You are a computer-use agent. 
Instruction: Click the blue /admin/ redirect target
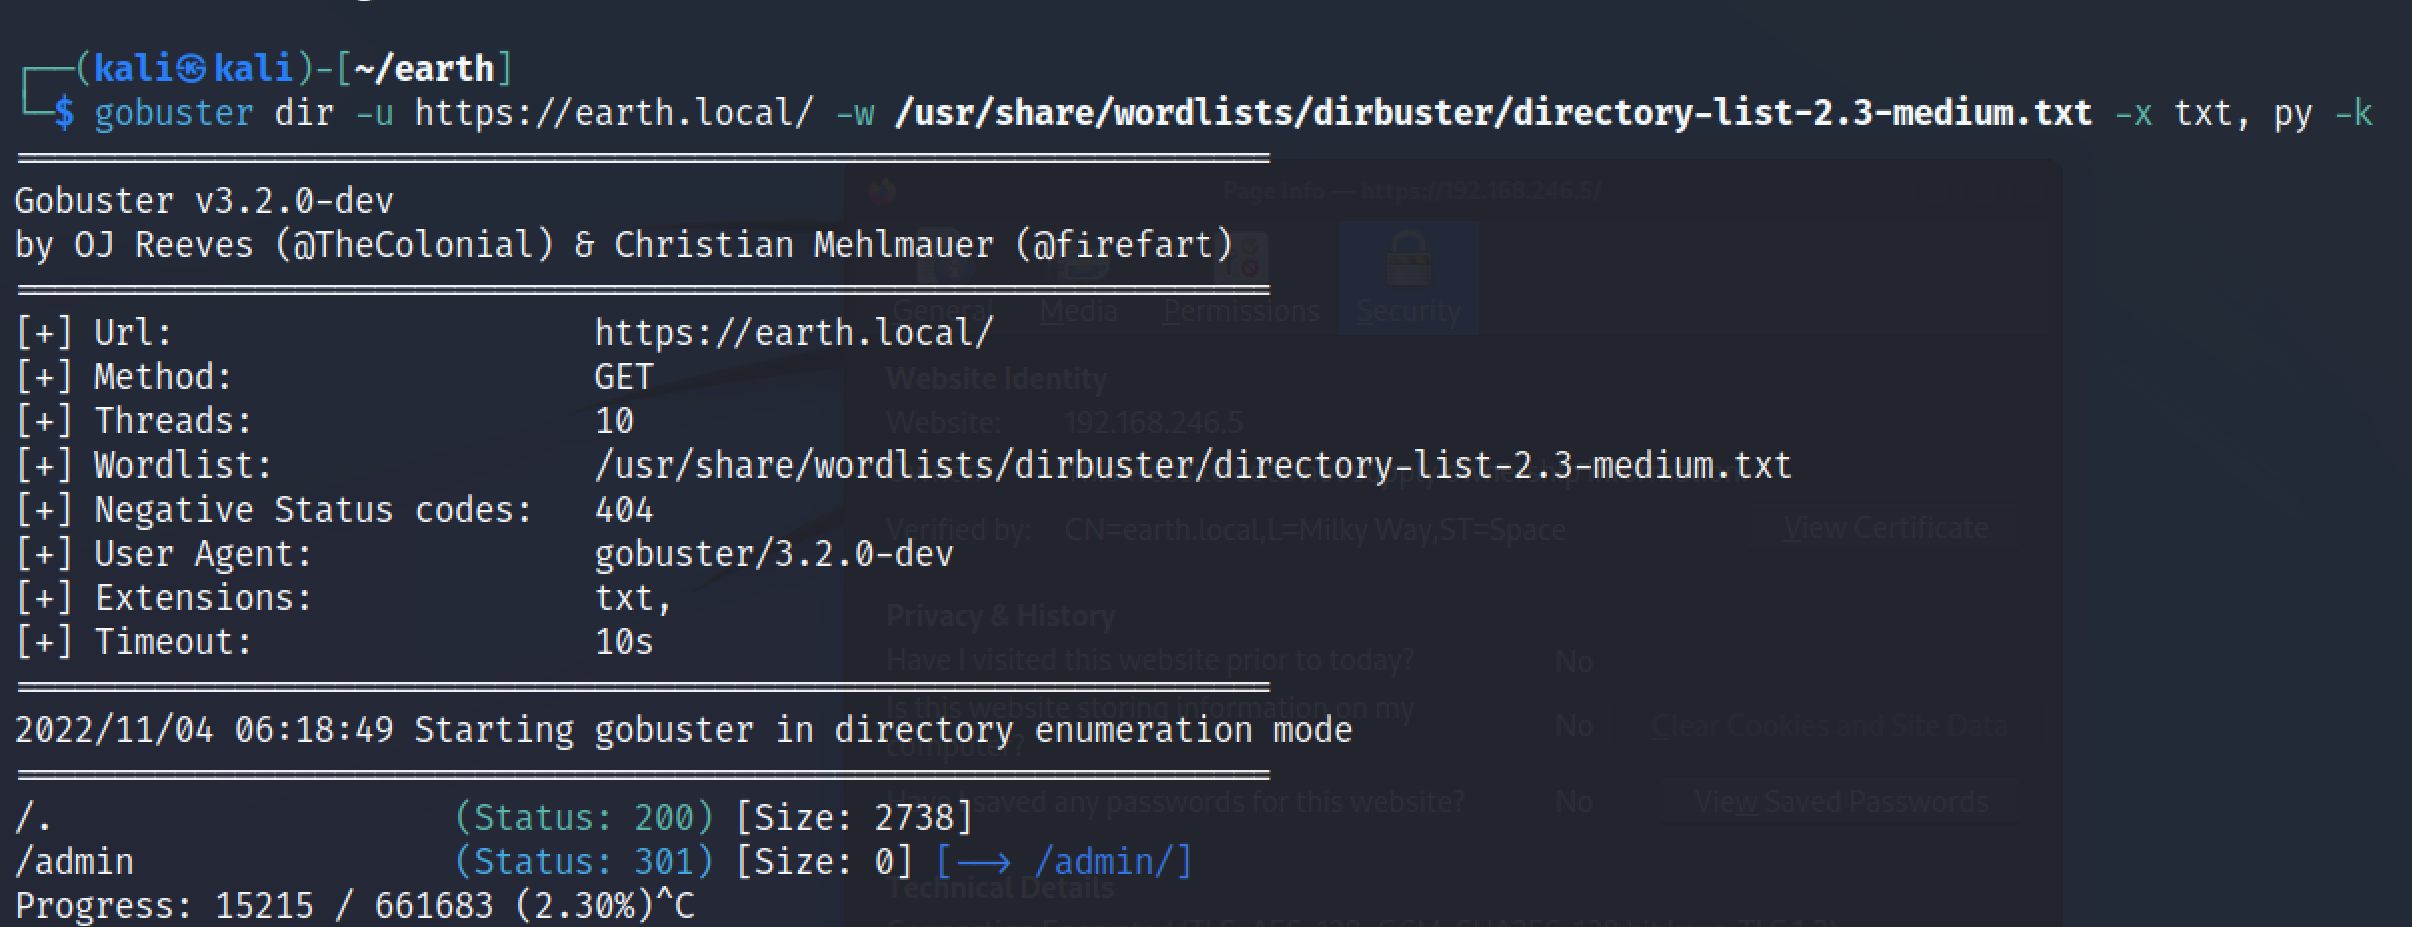click(1112, 861)
